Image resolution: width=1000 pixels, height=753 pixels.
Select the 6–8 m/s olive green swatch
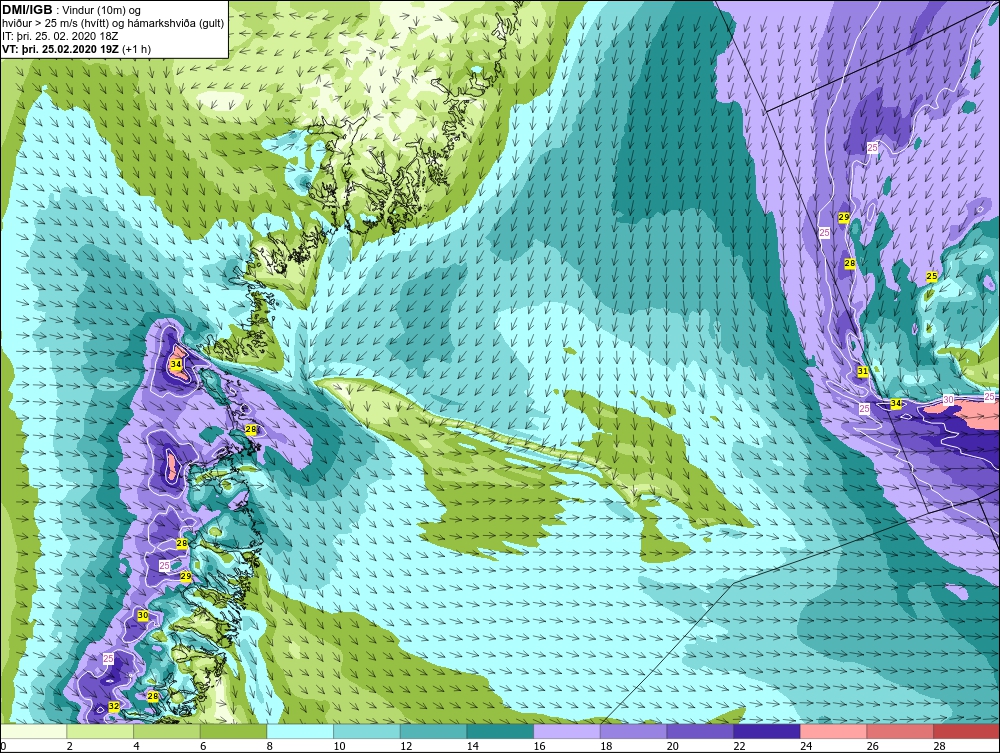coord(233,731)
